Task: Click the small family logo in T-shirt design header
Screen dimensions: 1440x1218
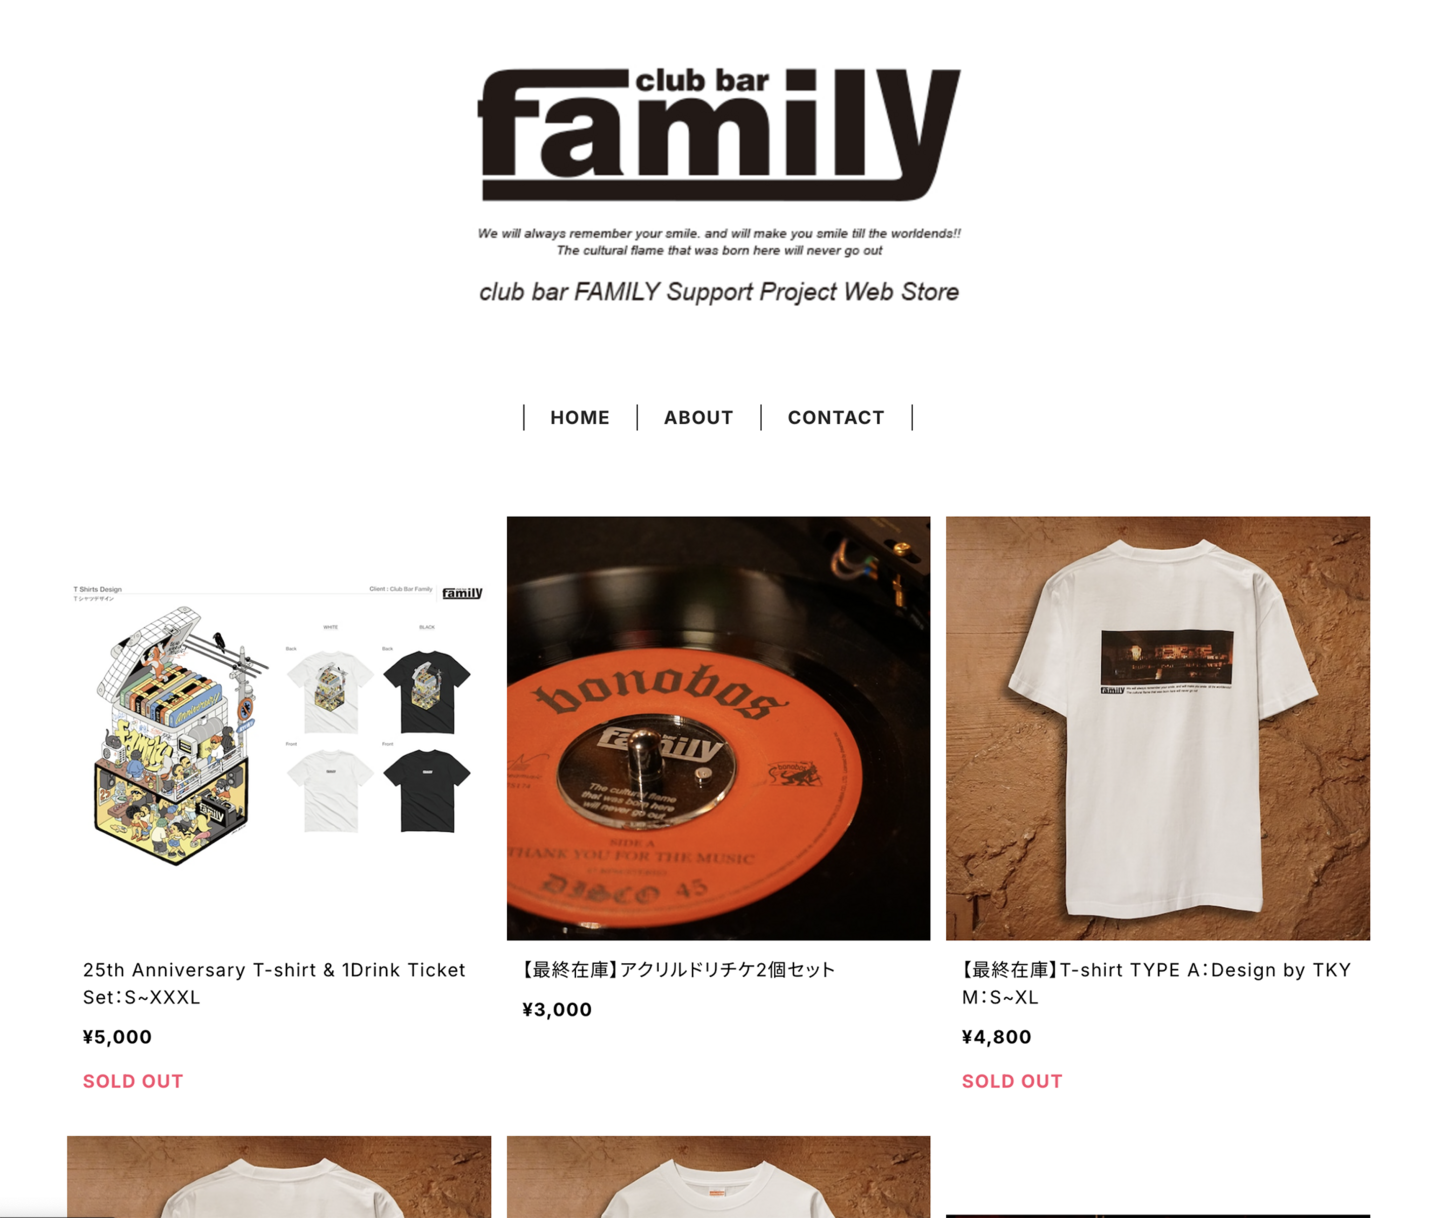Action: (x=462, y=593)
